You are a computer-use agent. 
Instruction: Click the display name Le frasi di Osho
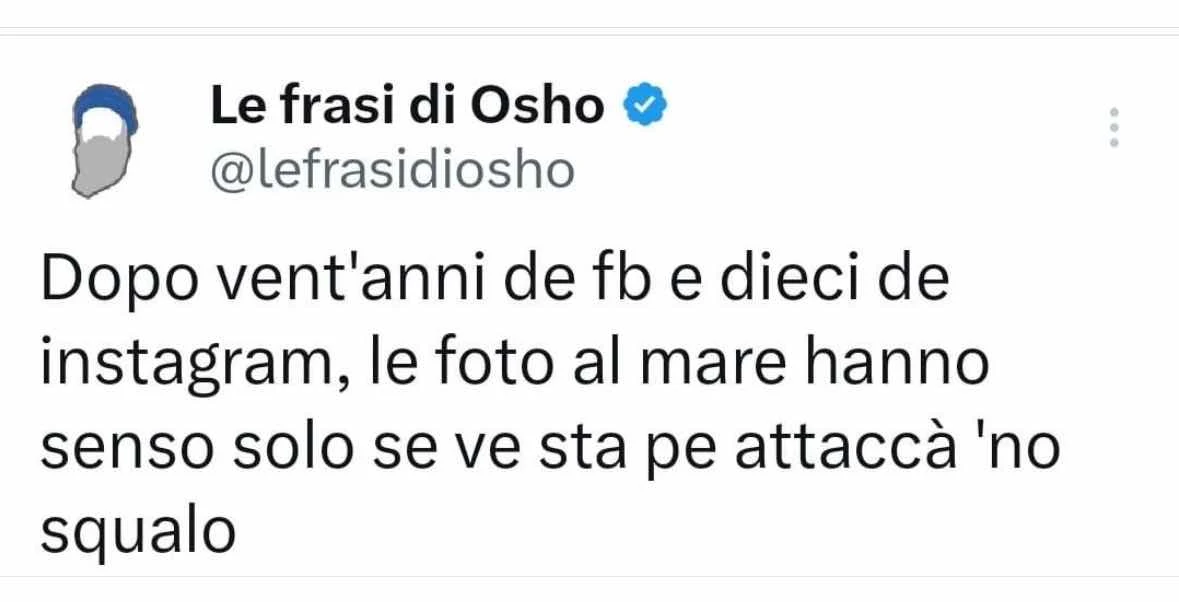tap(407, 106)
